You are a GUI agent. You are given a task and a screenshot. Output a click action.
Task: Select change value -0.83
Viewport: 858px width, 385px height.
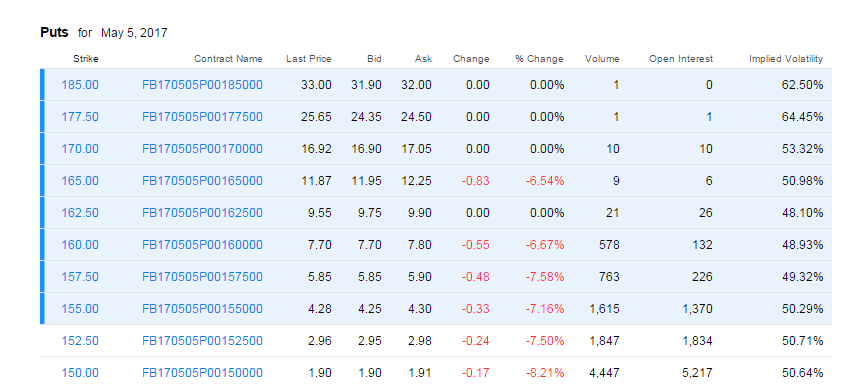[476, 181]
